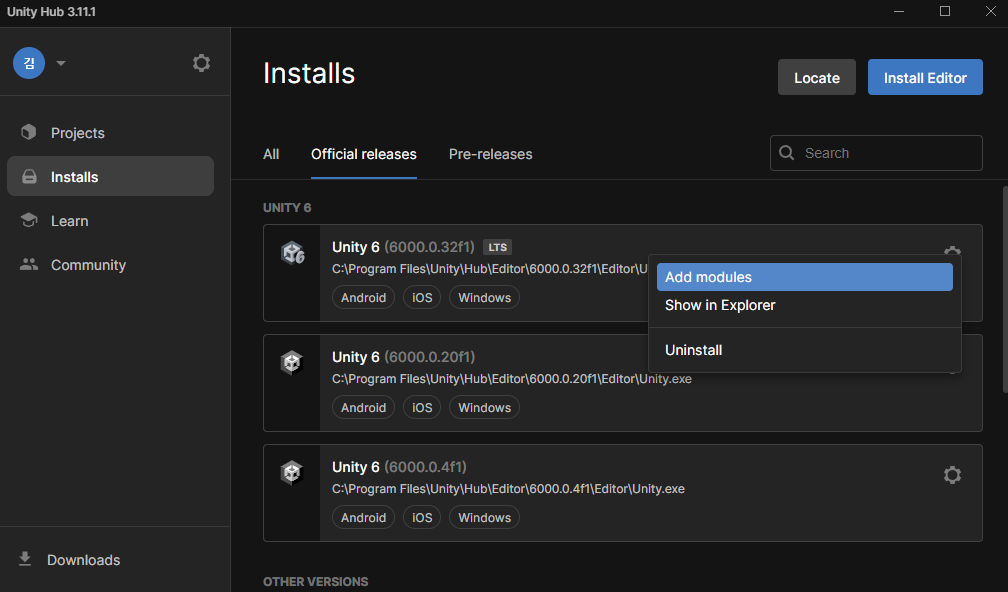This screenshot has width=1008, height=592.
Task: Open Unity Hub preferences gear in sidebar
Action: coord(201,63)
